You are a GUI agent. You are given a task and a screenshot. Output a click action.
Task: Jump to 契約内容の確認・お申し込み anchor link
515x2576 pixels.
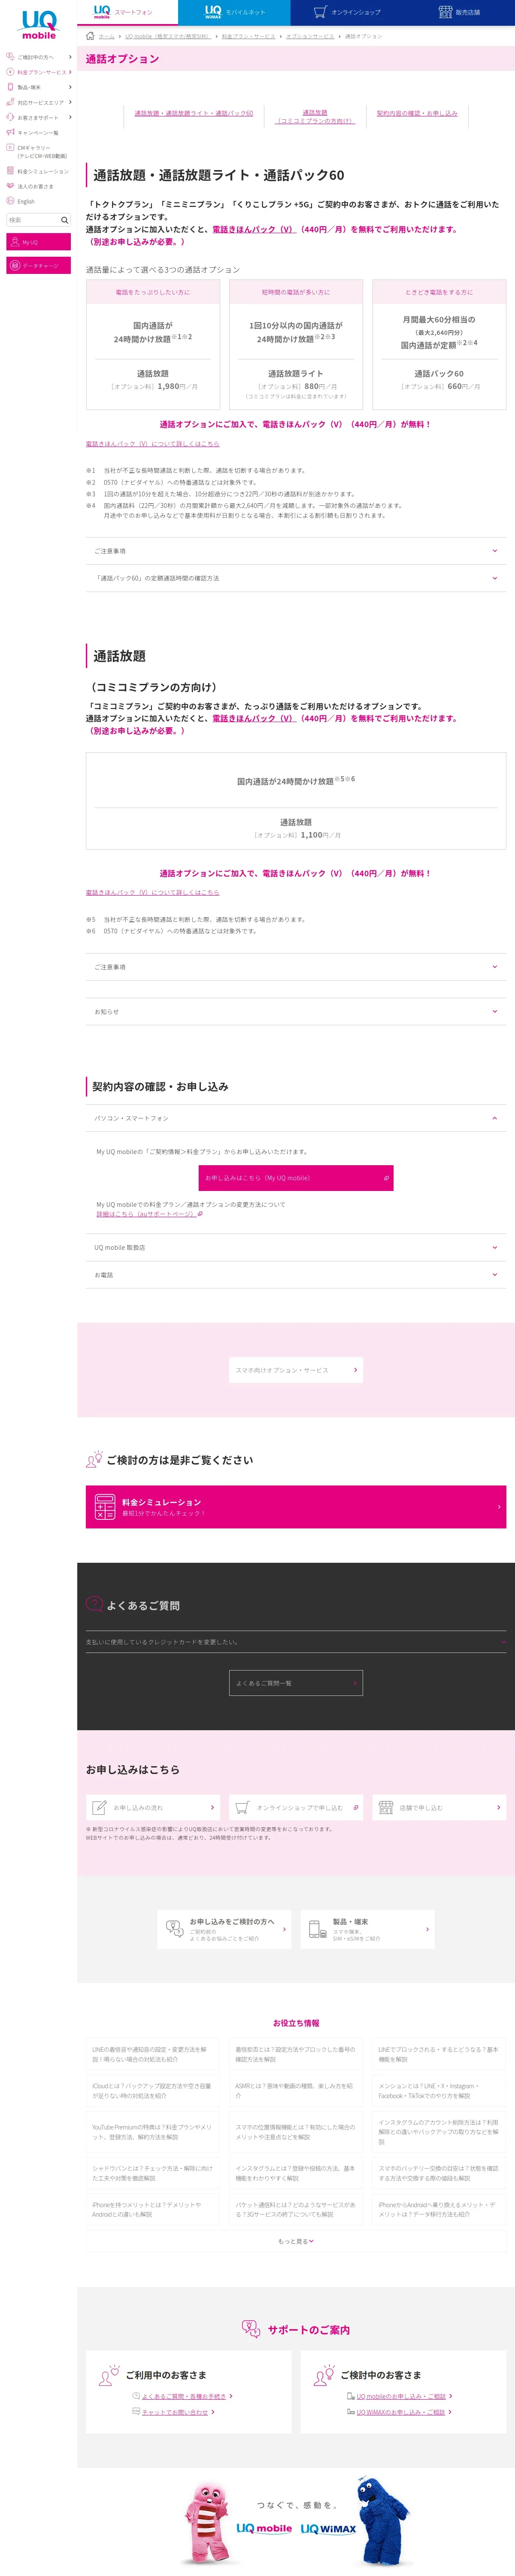[x=417, y=113]
